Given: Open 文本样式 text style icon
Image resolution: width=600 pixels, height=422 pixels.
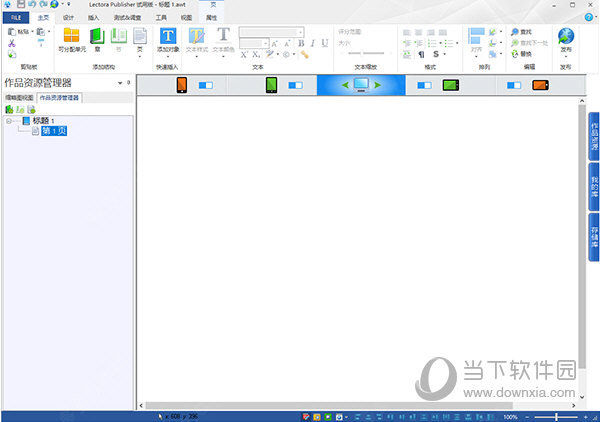Looking at the screenshot, I should [x=196, y=36].
